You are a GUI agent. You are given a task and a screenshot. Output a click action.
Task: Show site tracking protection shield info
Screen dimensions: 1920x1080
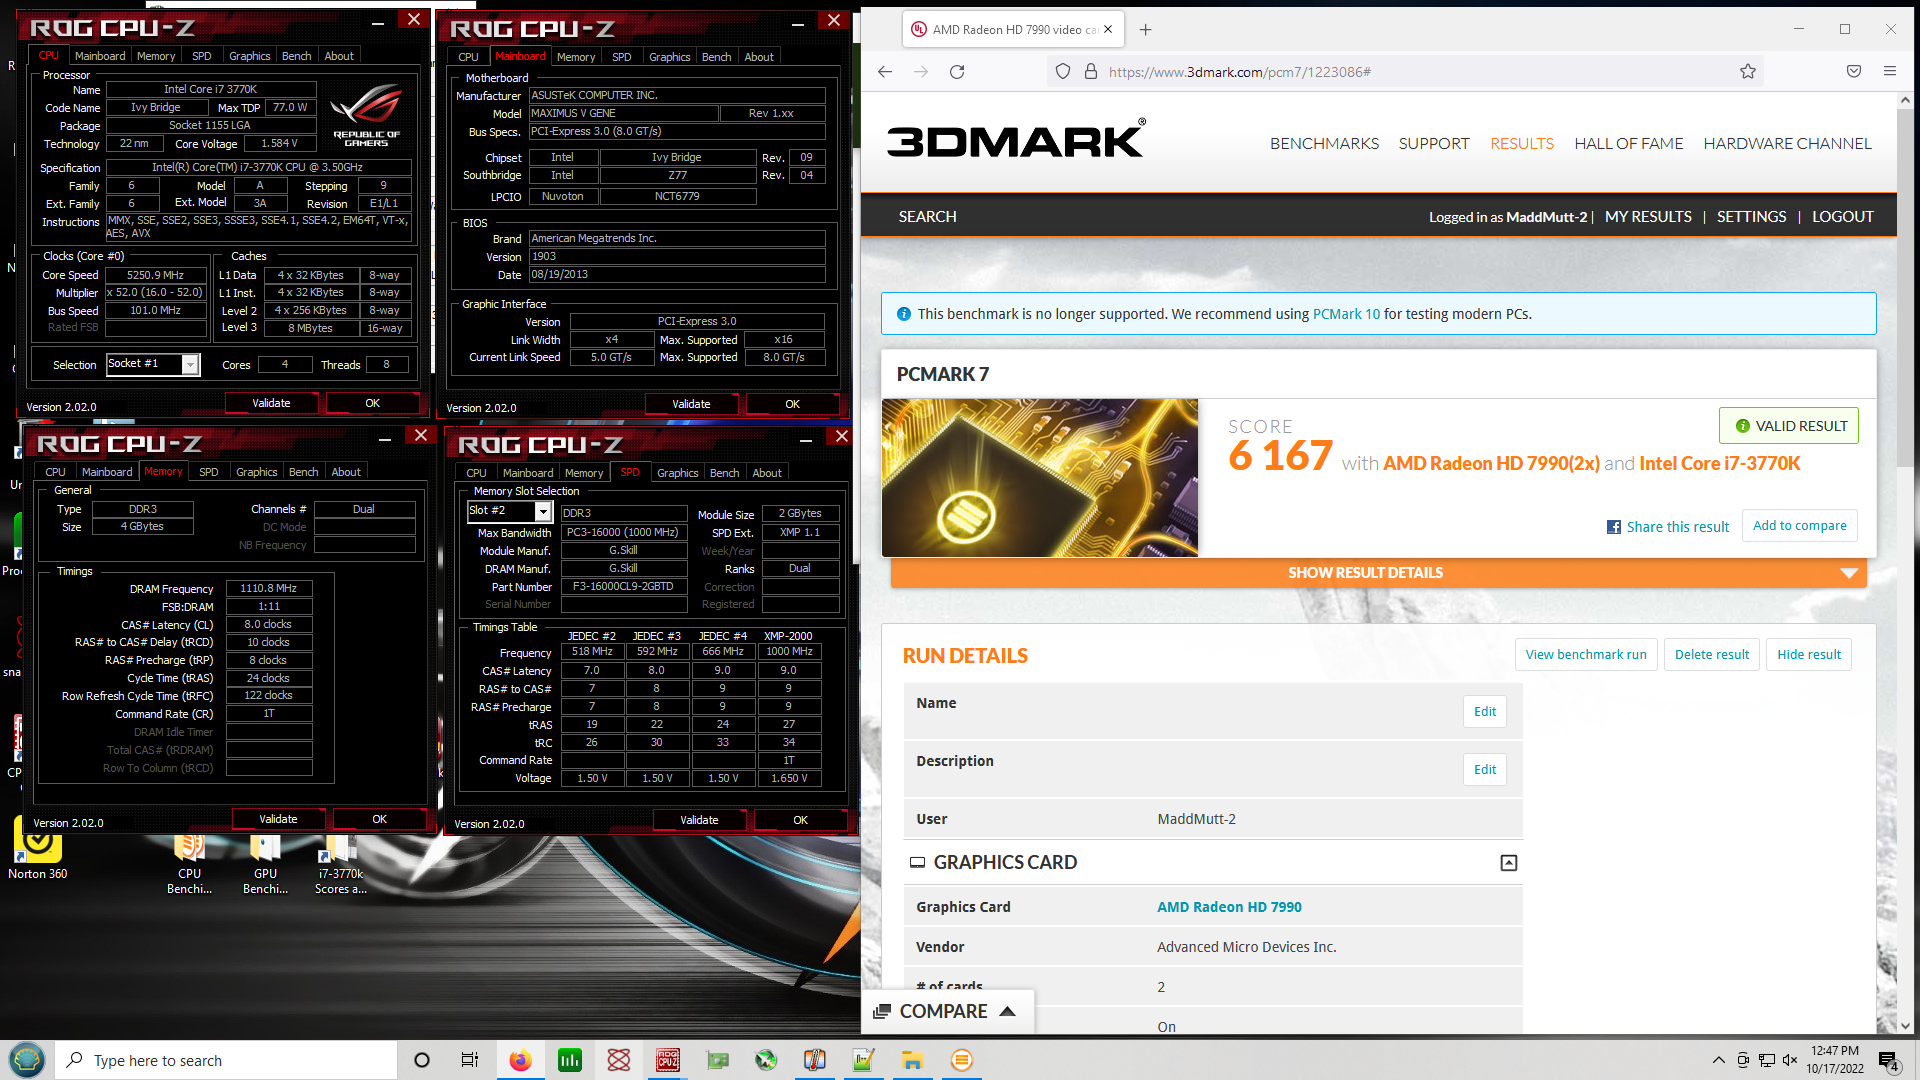pyautogui.click(x=1063, y=72)
